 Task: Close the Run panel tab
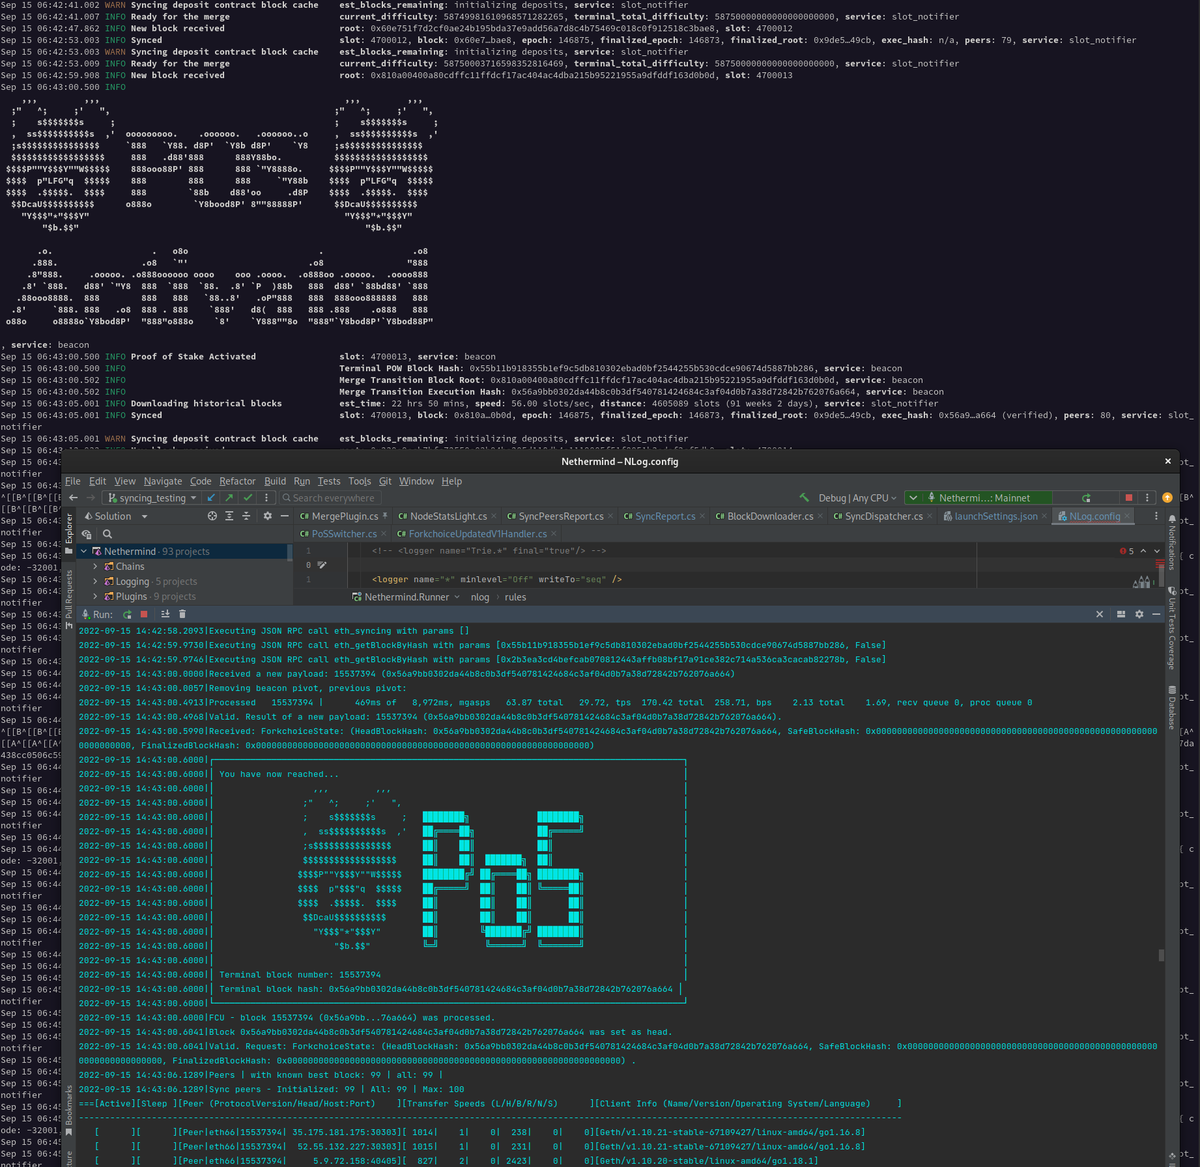(1099, 614)
